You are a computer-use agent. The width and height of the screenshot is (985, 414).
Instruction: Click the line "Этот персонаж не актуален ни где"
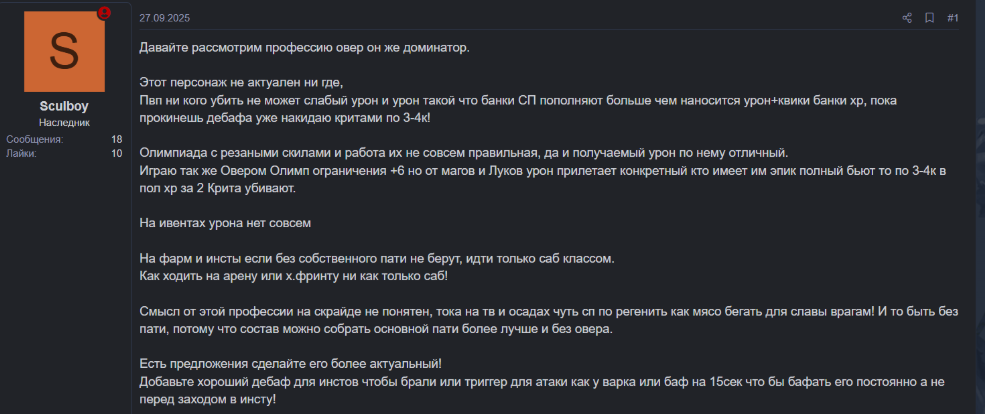click(248, 83)
